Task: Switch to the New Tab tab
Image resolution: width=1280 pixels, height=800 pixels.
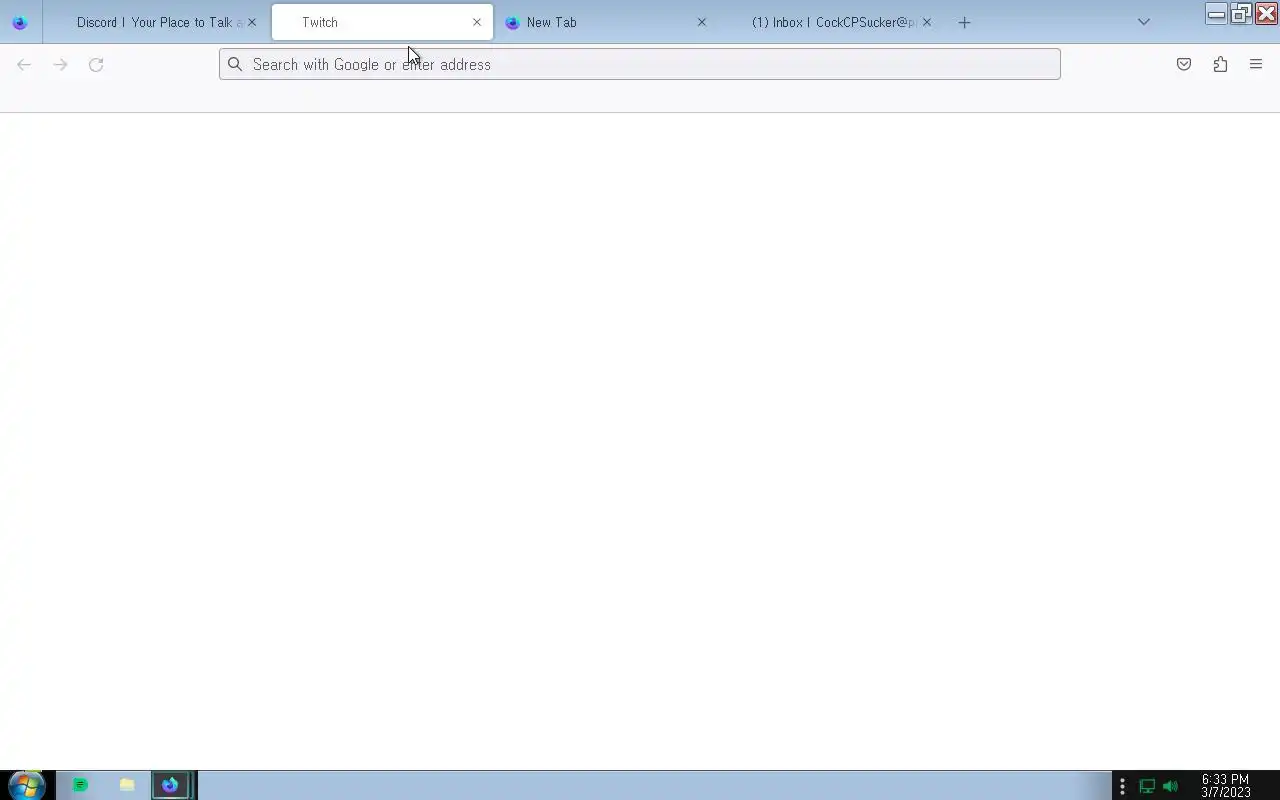Action: click(x=607, y=22)
